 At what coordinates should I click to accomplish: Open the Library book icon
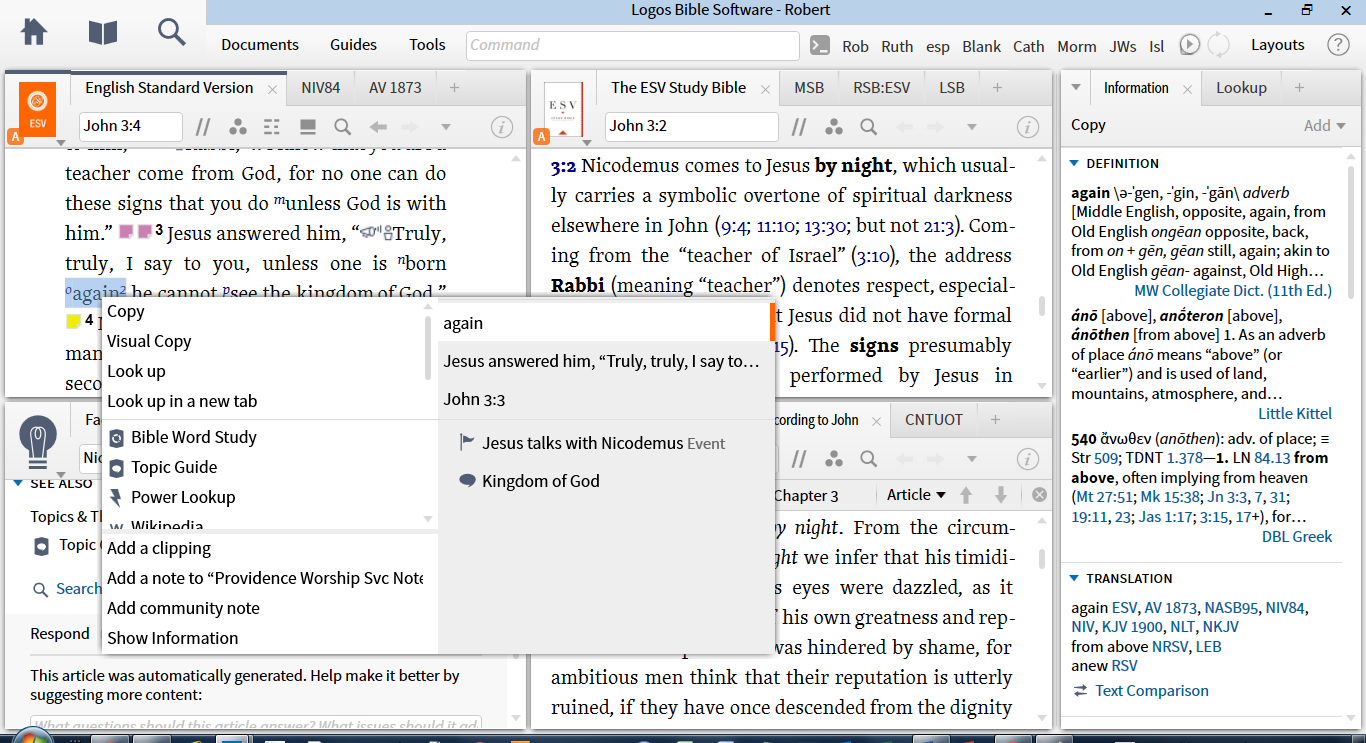pyautogui.click(x=103, y=32)
